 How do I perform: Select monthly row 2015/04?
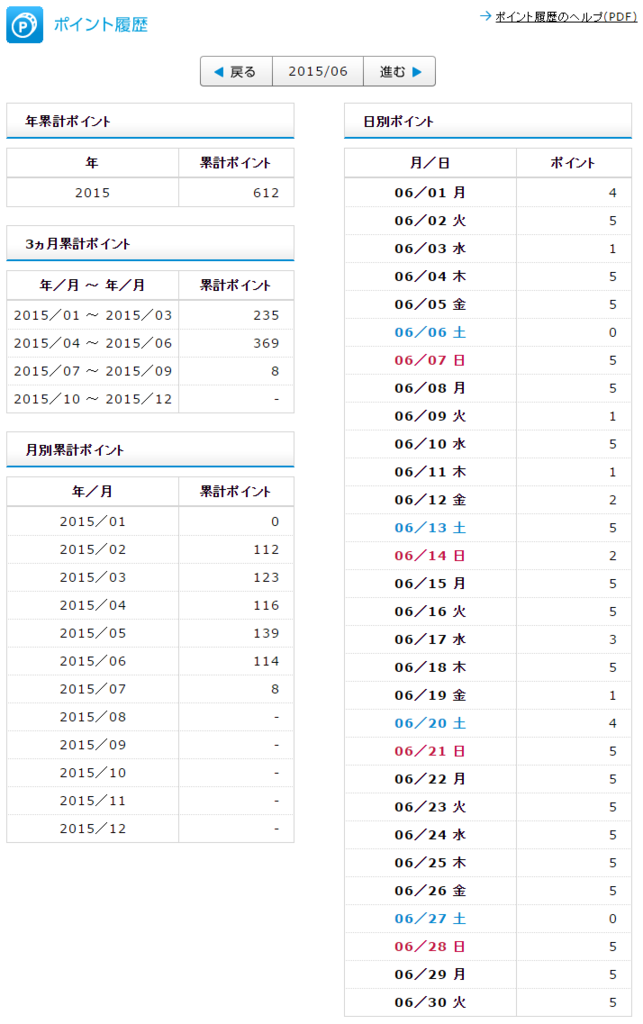point(150,605)
